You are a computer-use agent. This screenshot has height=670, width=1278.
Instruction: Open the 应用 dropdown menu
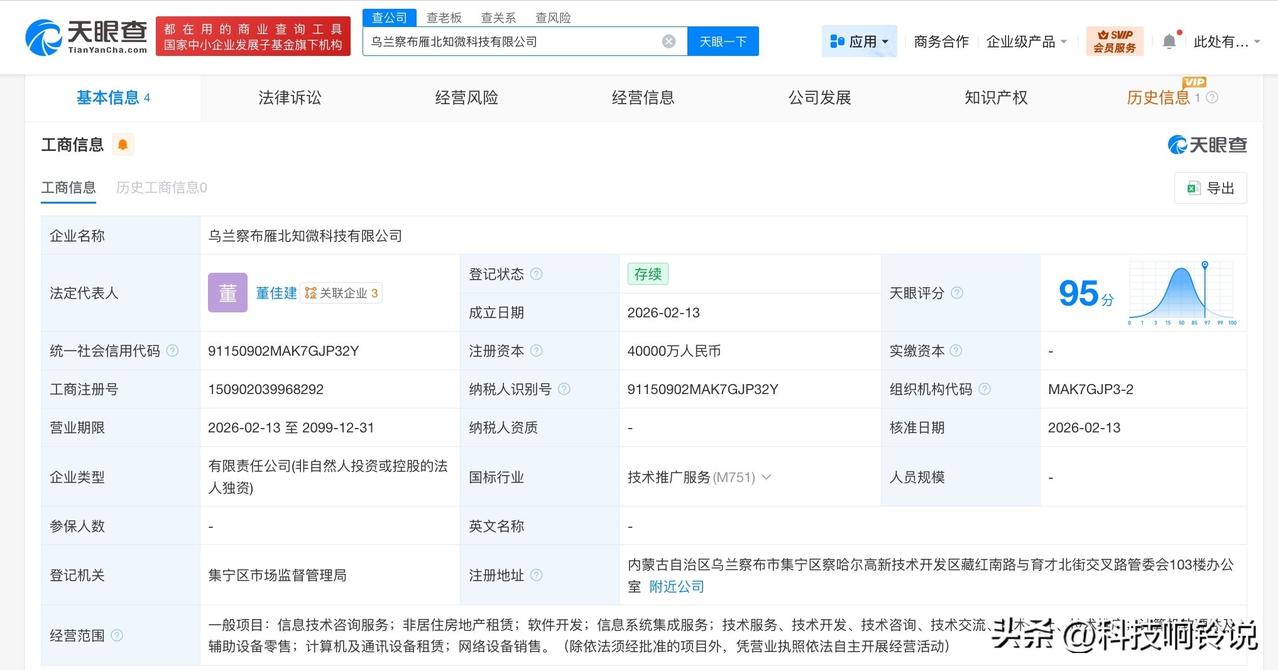pos(859,41)
